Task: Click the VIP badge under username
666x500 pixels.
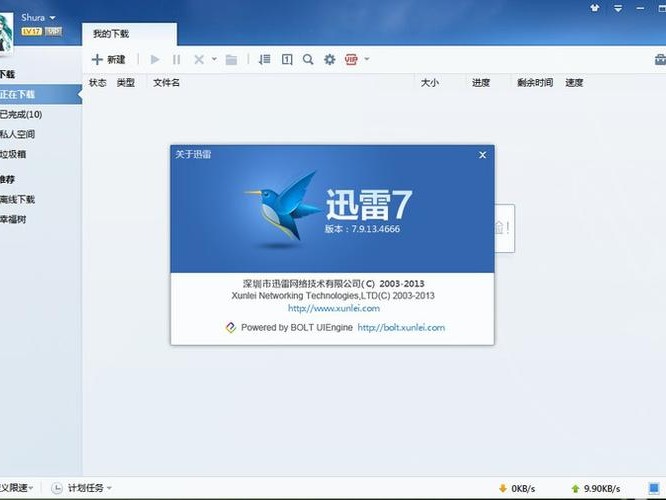Action: point(53,31)
